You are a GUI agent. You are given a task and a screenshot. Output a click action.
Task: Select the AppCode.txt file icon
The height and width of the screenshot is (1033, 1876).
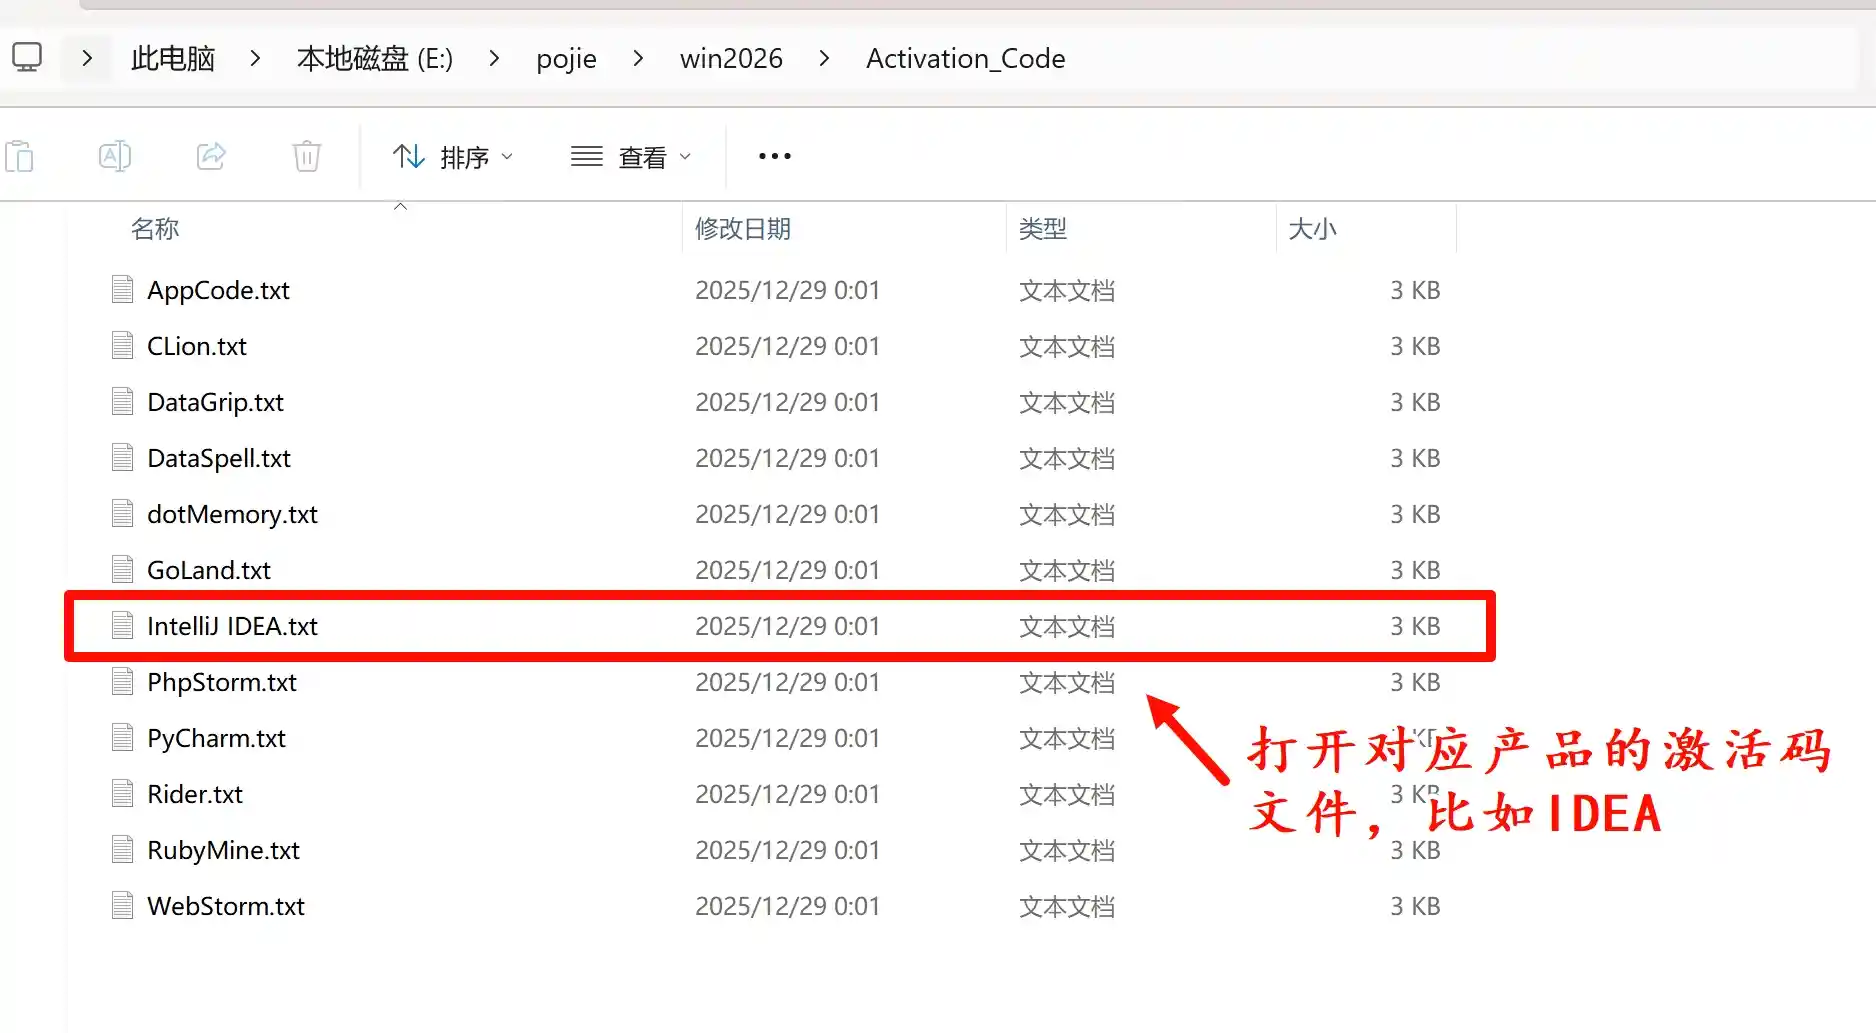coord(123,290)
